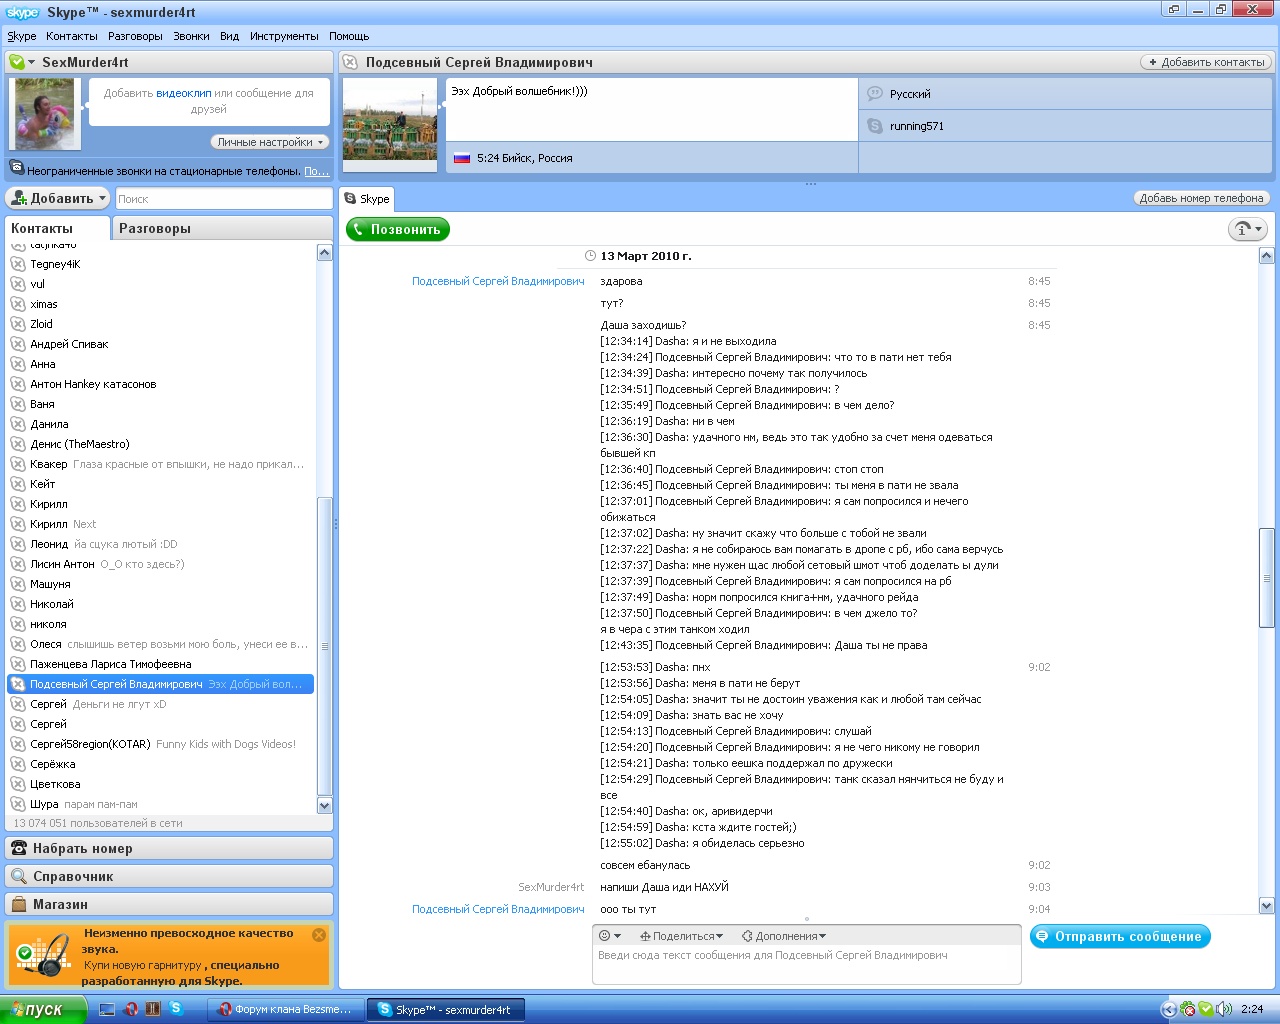Click own profile avatar picture
The image size is (1280, 1024).
[x=45, y=114]
